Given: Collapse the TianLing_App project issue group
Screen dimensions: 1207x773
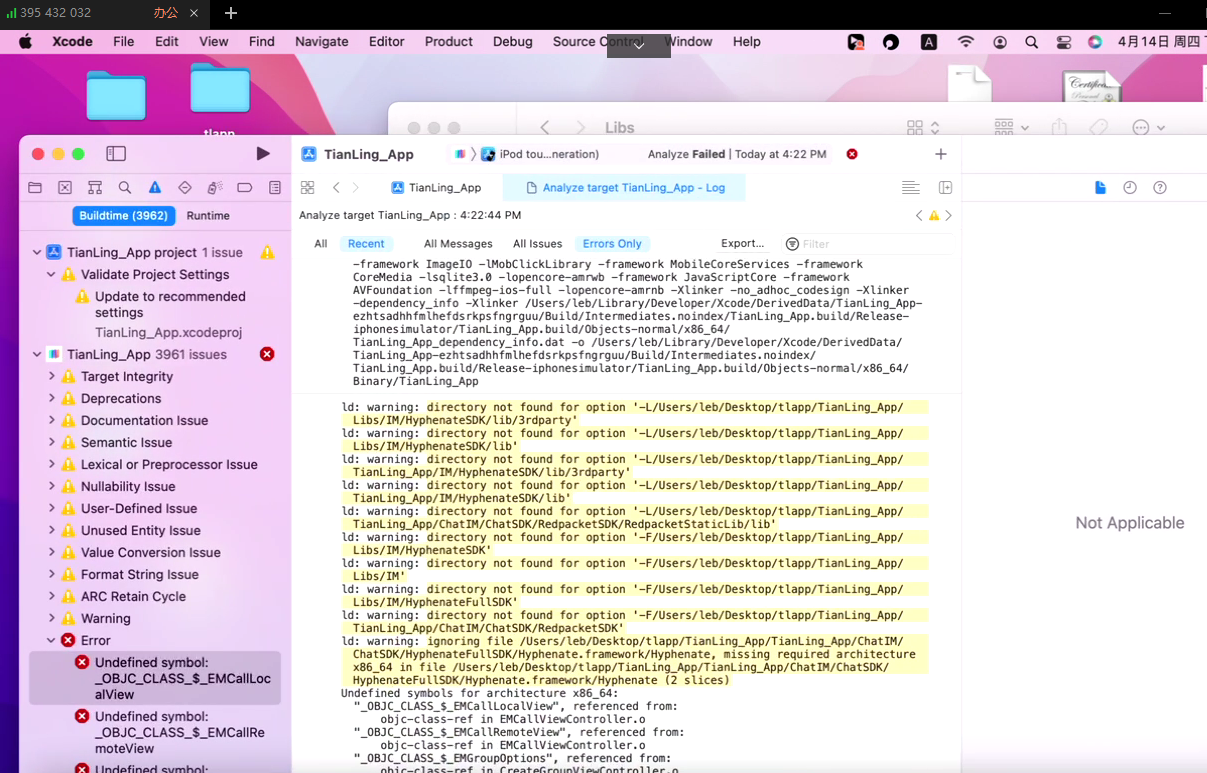Looking at the screenshot, I should click(x=37, y=253).
